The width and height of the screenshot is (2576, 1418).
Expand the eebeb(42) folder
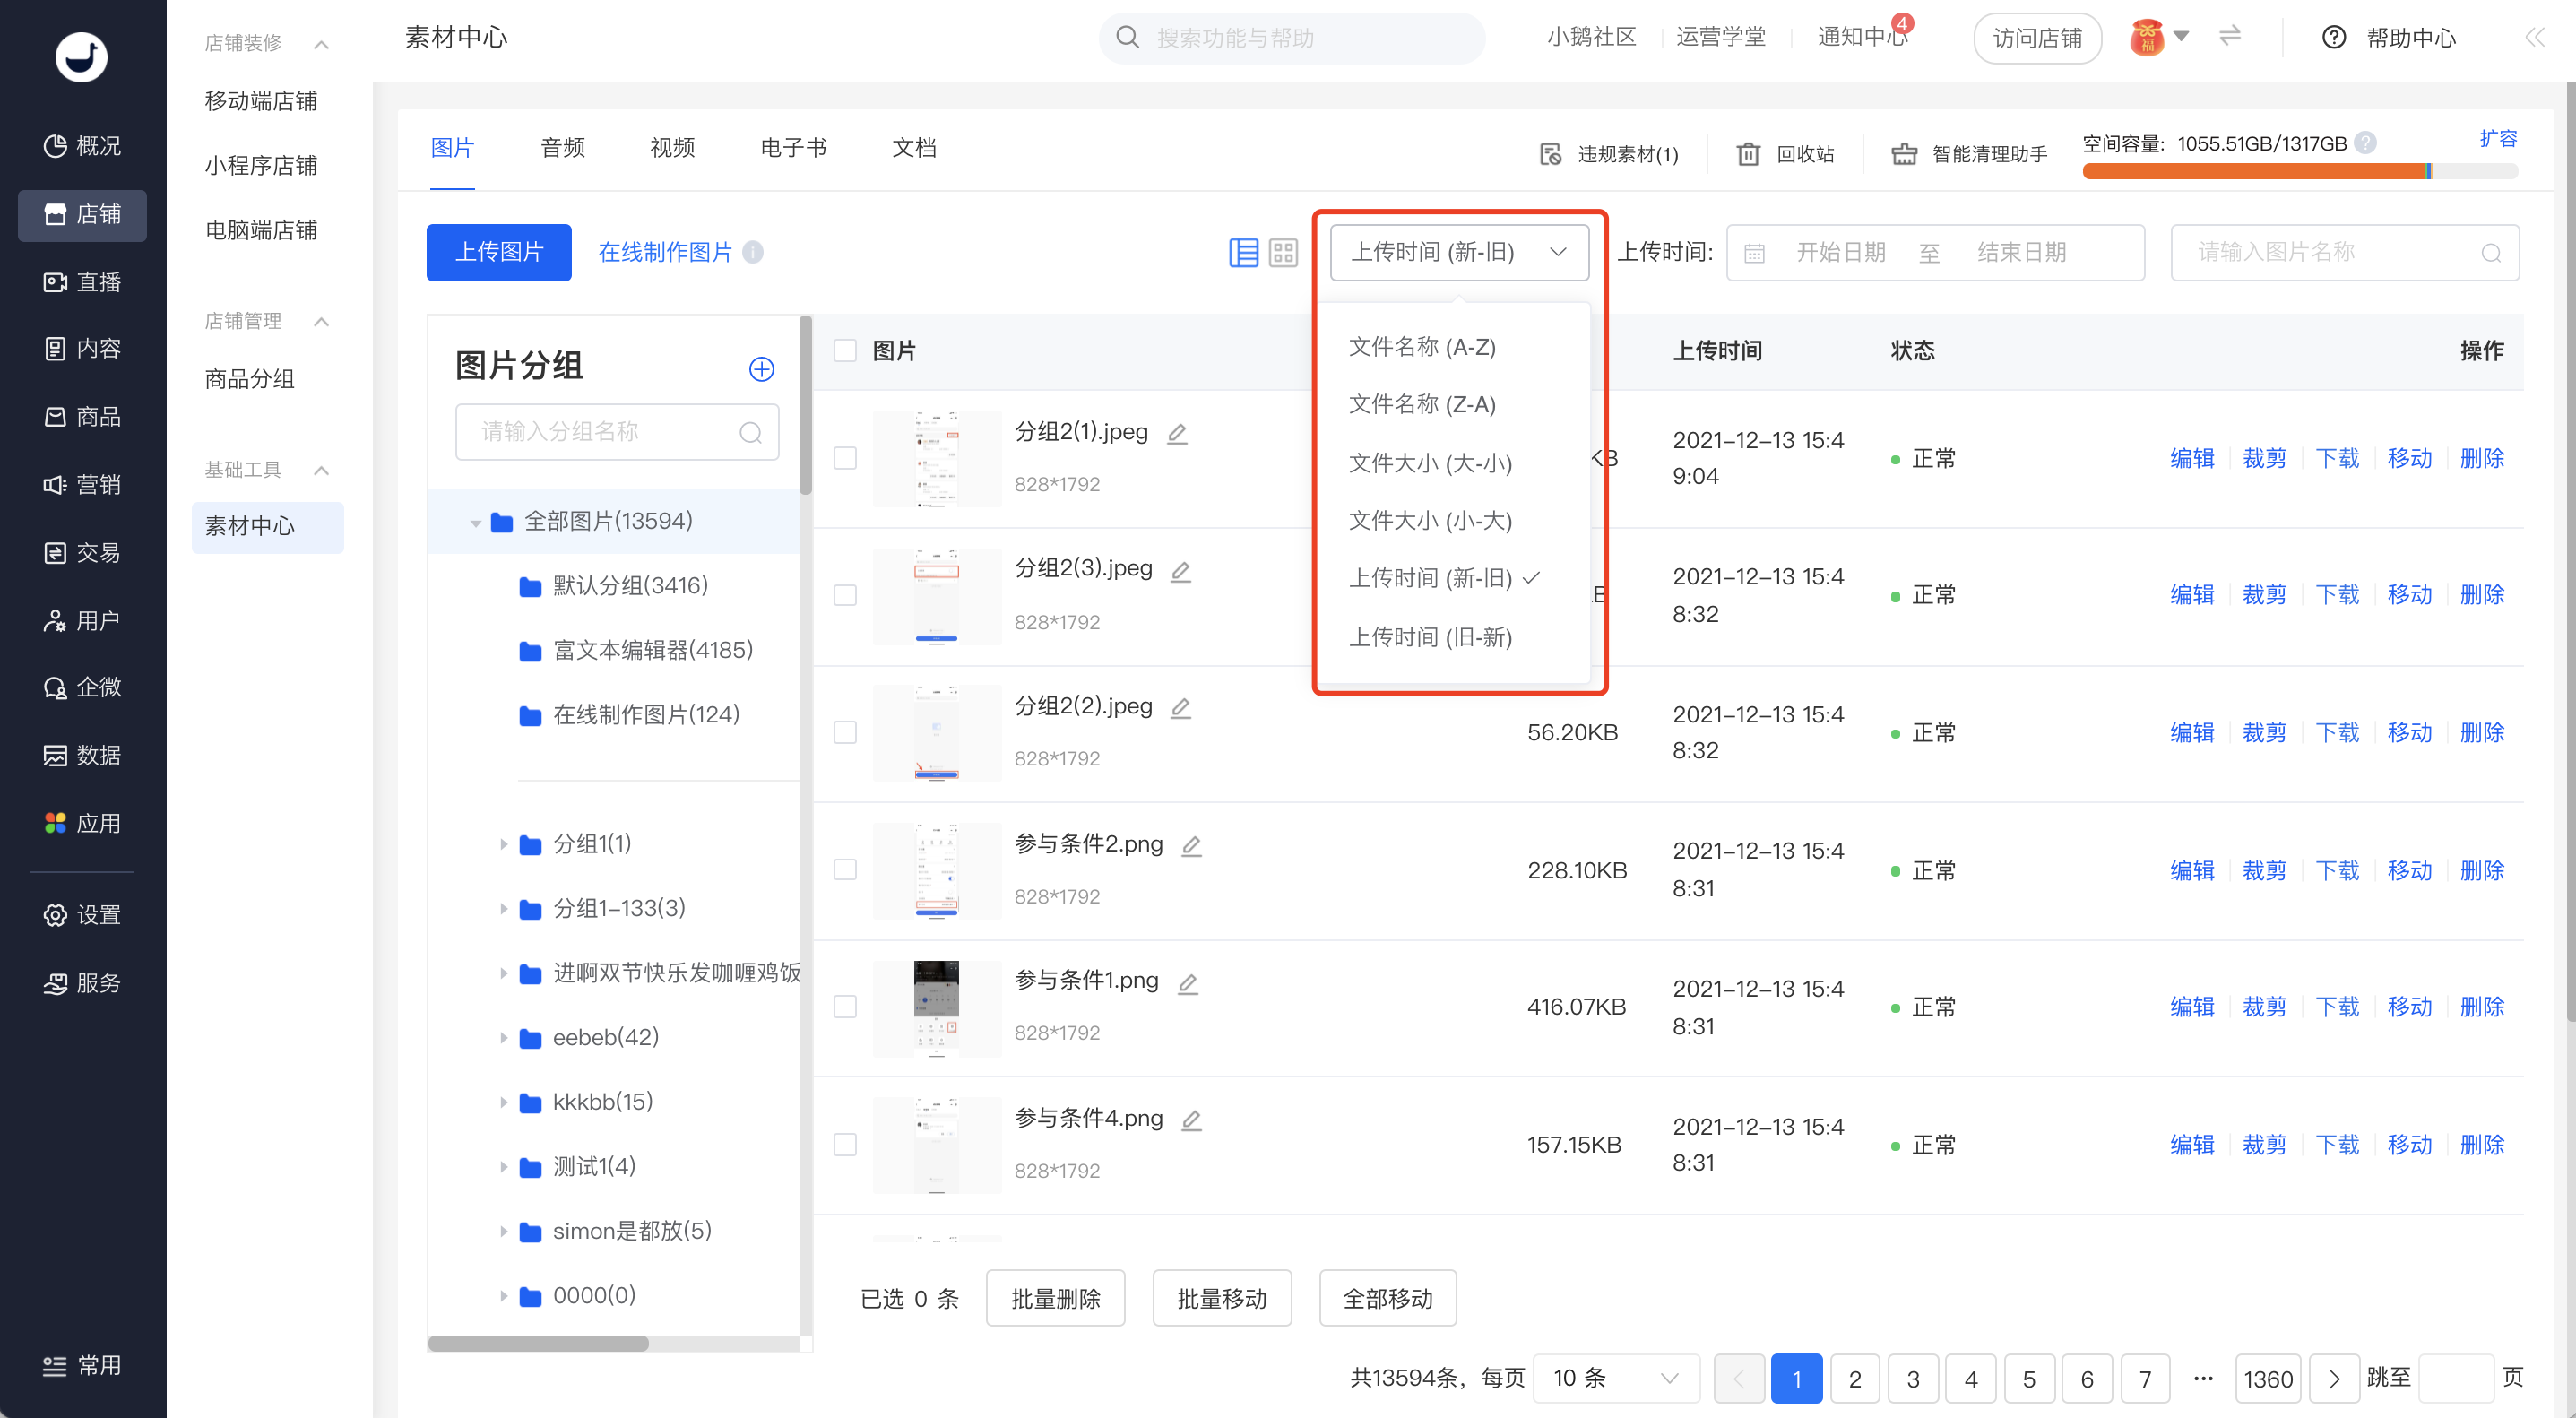503,1038
